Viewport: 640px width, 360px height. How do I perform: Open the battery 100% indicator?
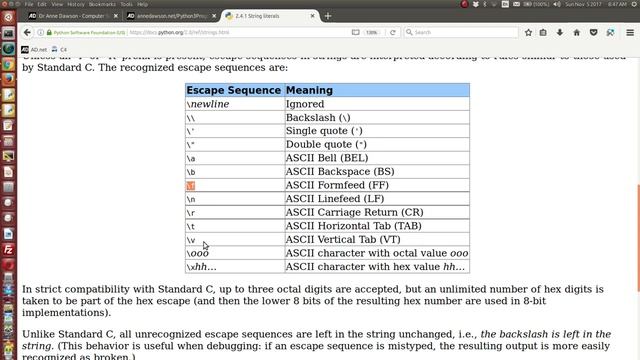click(x=536, y=4)
